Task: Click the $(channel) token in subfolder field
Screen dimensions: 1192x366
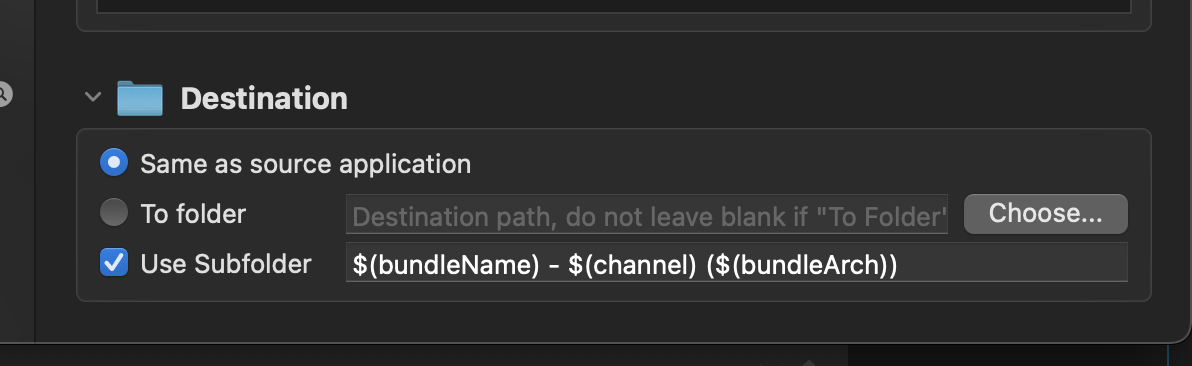Action: (632, 265)
